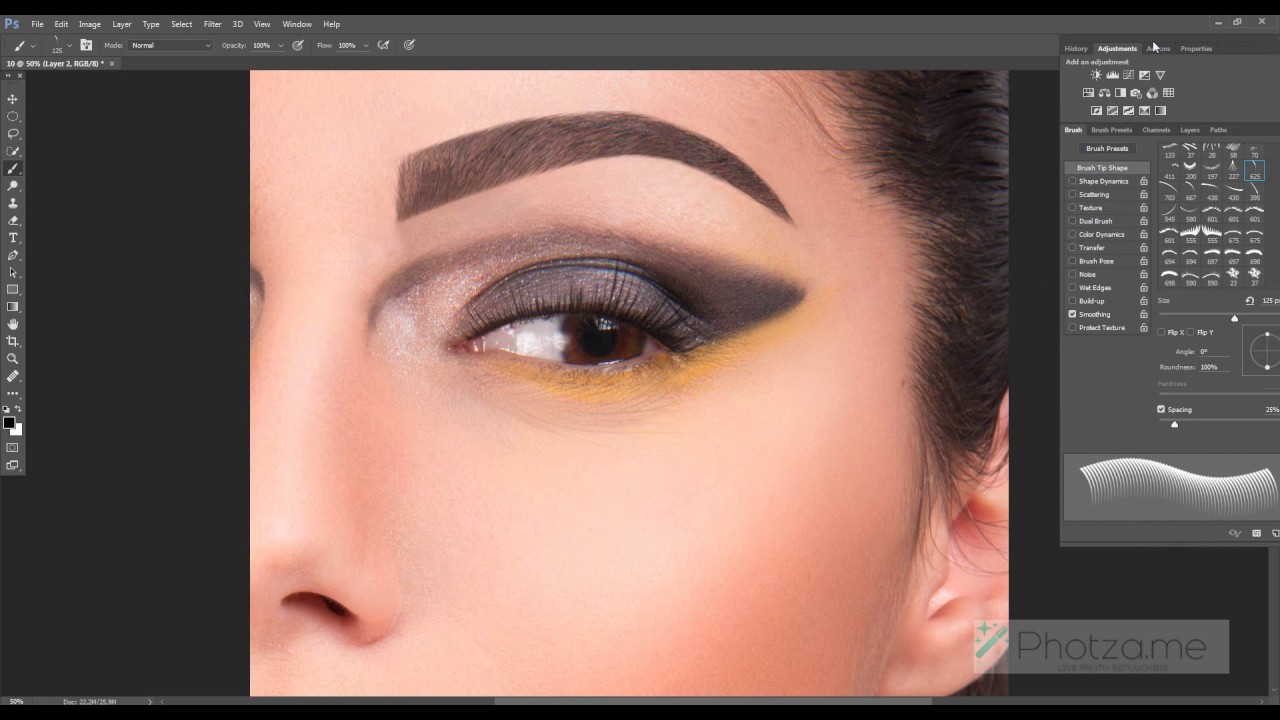Add a Curves adjustment
Image resolution: width=1280 pixels, height=720 pixels.
point(1128,75)
